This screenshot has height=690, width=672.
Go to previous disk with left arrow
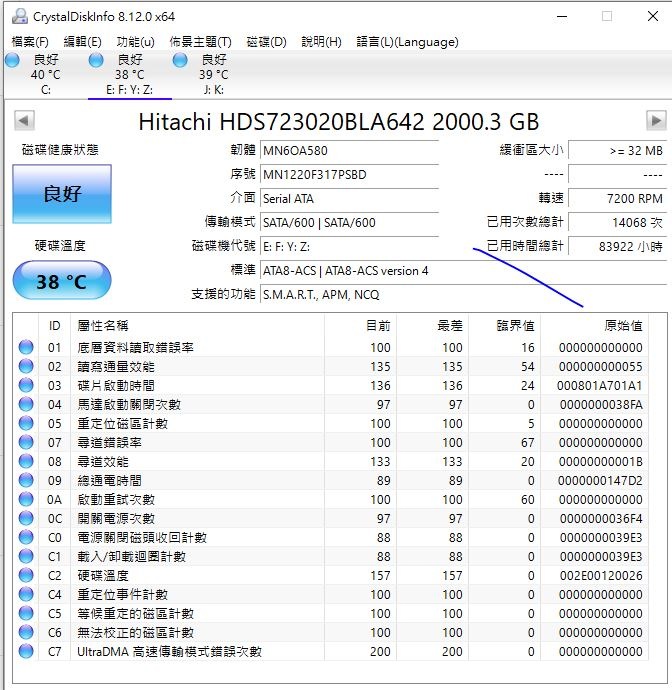click(24, 120)
